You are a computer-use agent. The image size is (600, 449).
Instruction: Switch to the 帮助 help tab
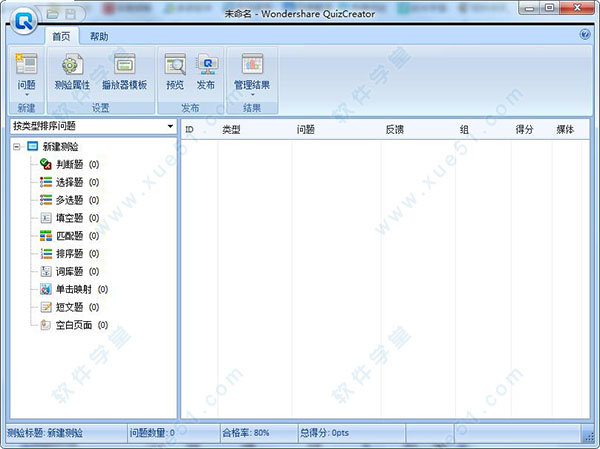(x=99, y=36)
